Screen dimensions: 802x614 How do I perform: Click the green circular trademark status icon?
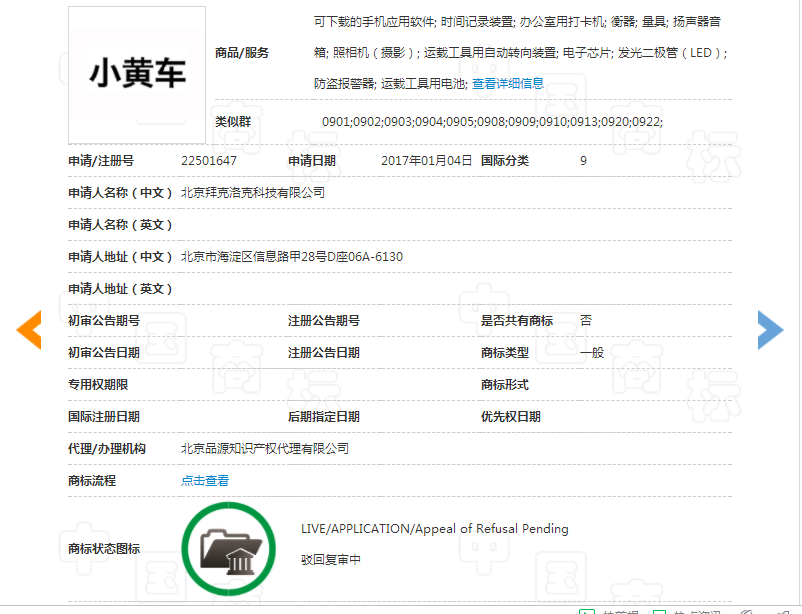click(229, 549)
